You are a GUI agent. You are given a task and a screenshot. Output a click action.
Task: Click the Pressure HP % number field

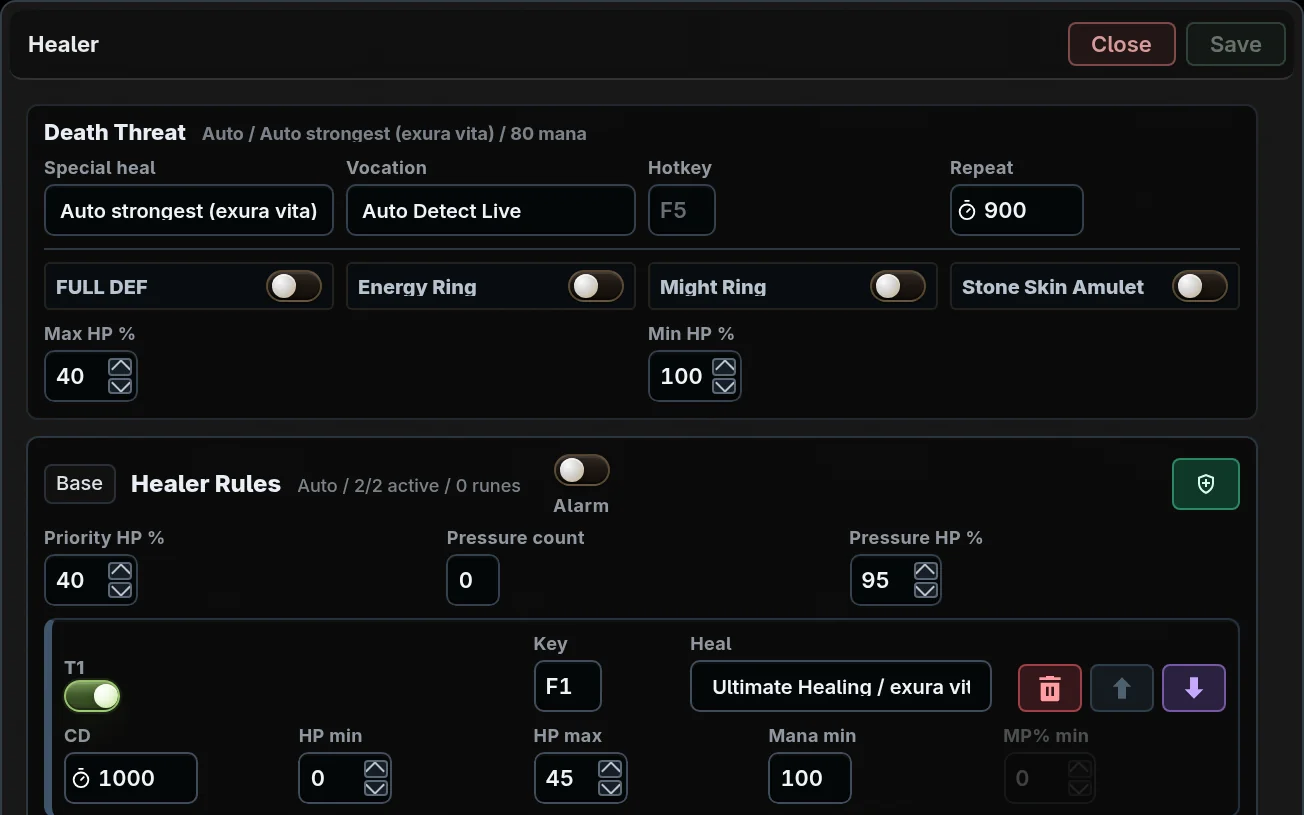896,580
